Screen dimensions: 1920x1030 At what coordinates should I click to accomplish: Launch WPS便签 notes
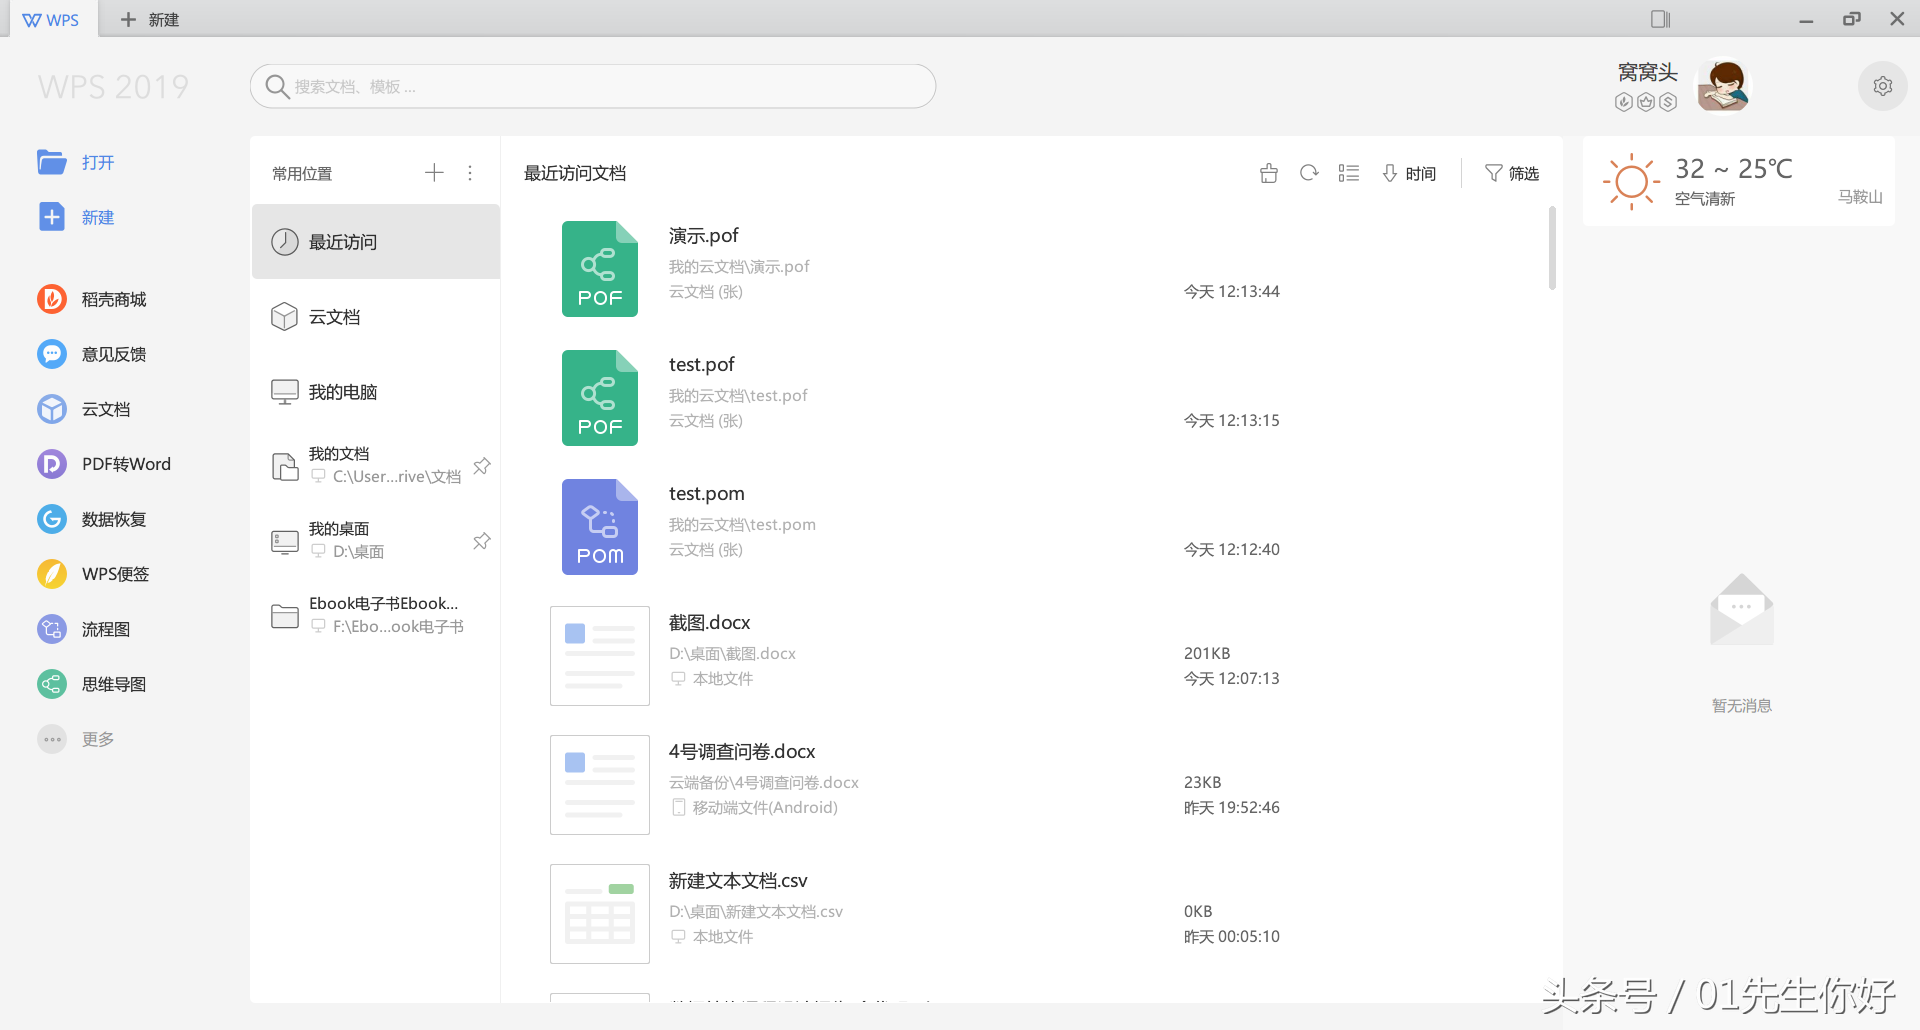click(93, 574)
